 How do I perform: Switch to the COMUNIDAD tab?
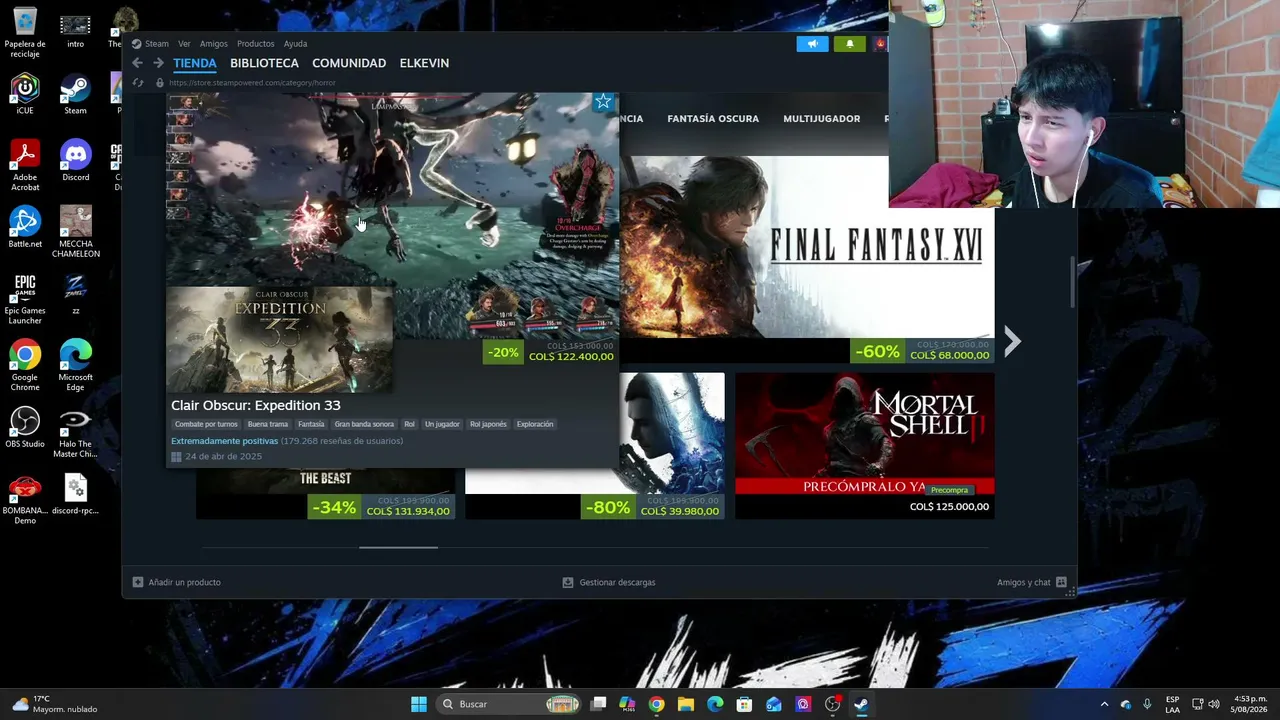point(349,63)
